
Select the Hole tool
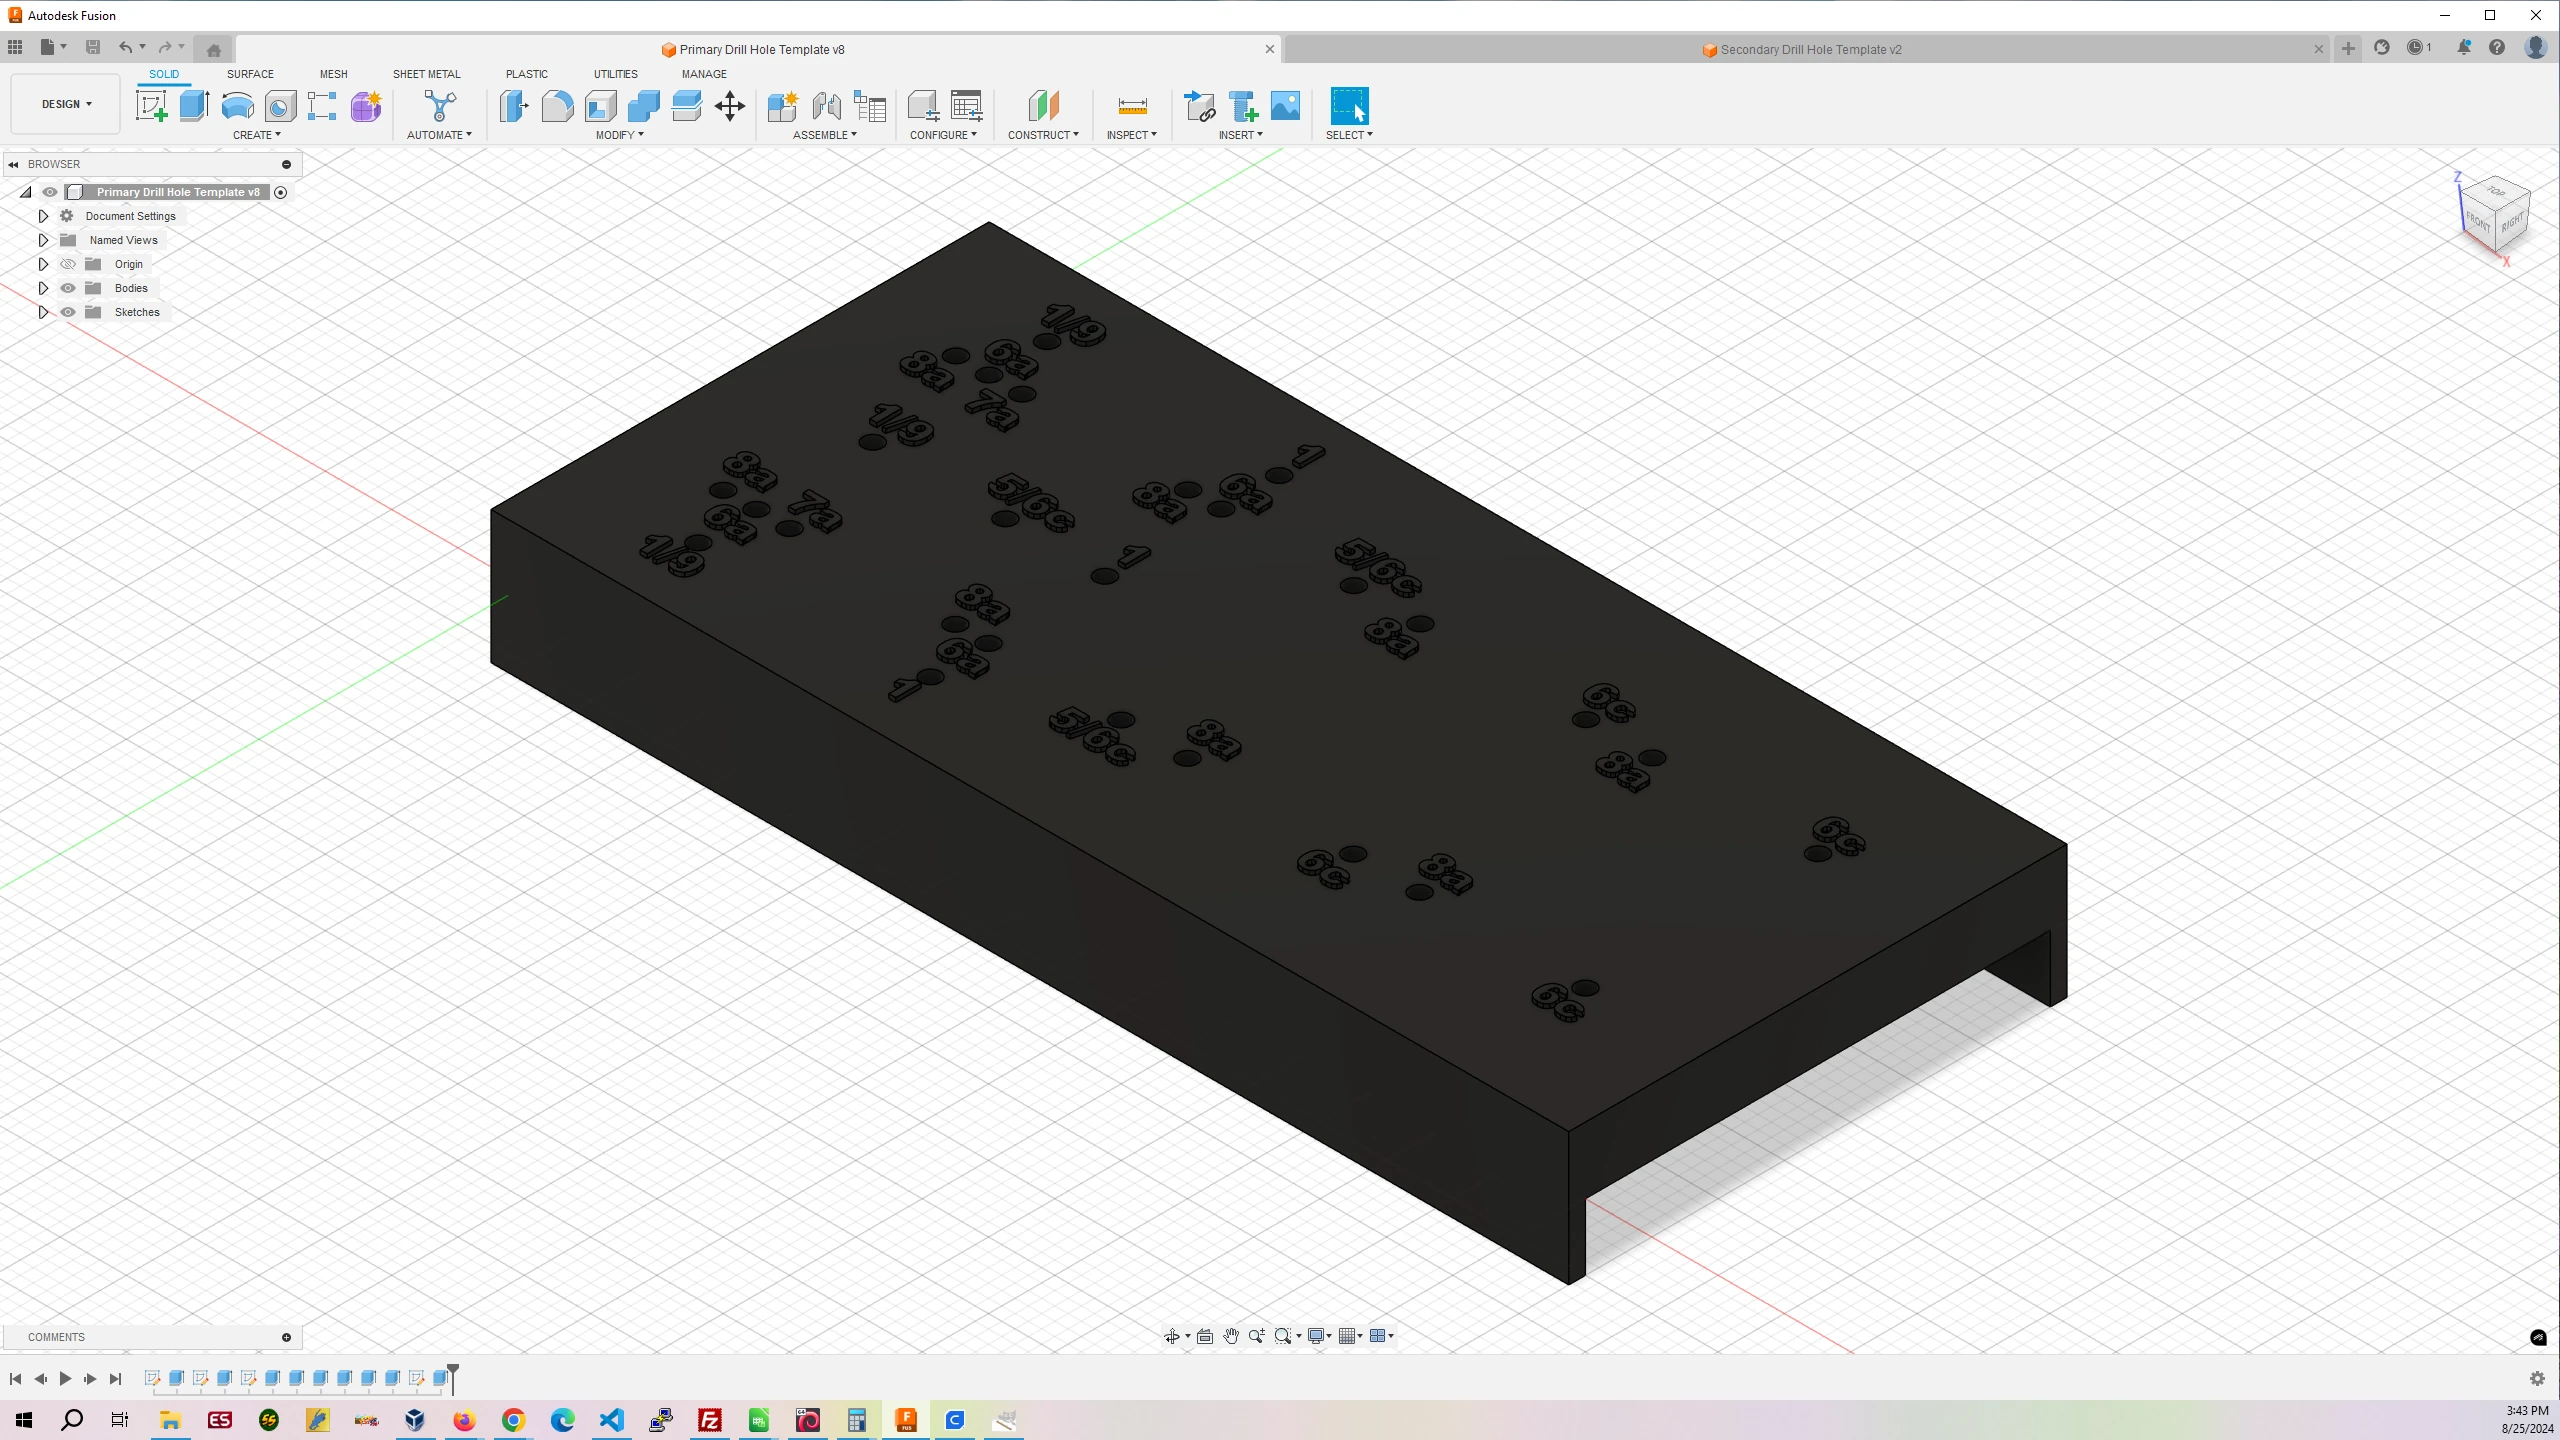coord(280,106)
